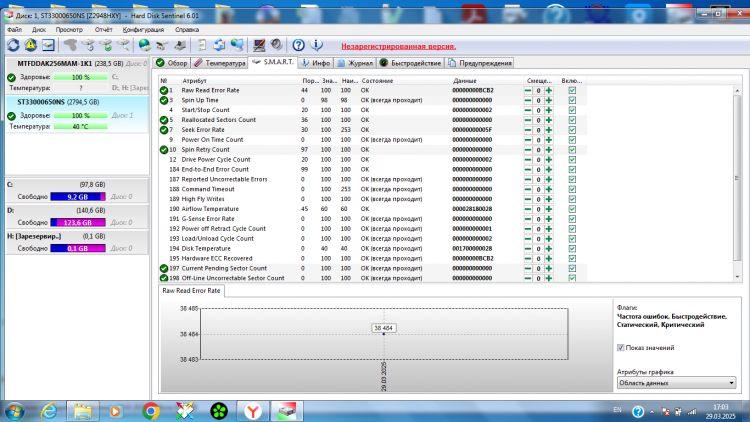
Task: Click the send report email toolbar icon
Action: [x=162, y=45]
